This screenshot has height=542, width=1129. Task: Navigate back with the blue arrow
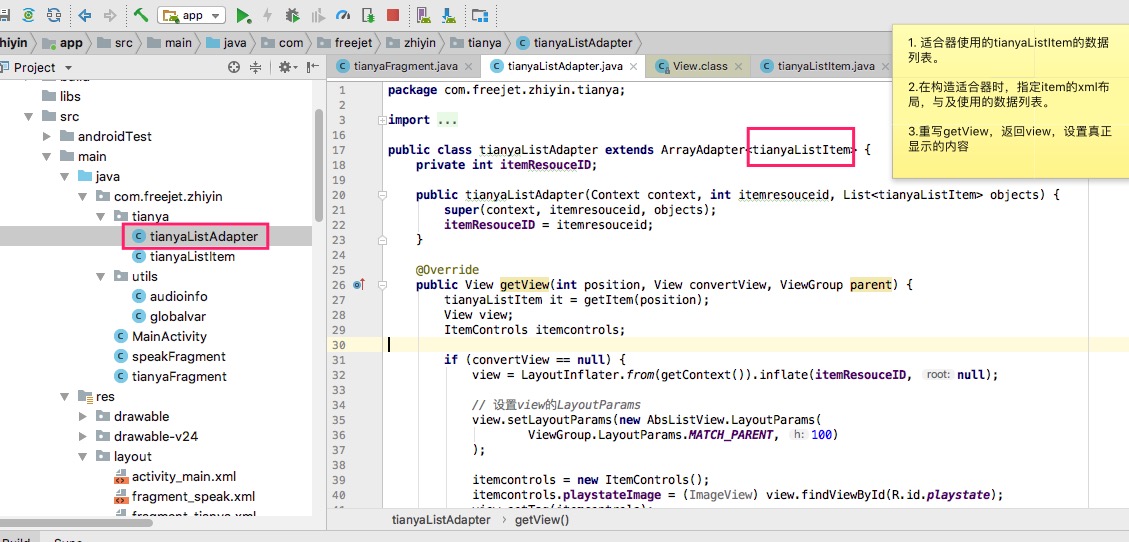[x=85, y=15]
